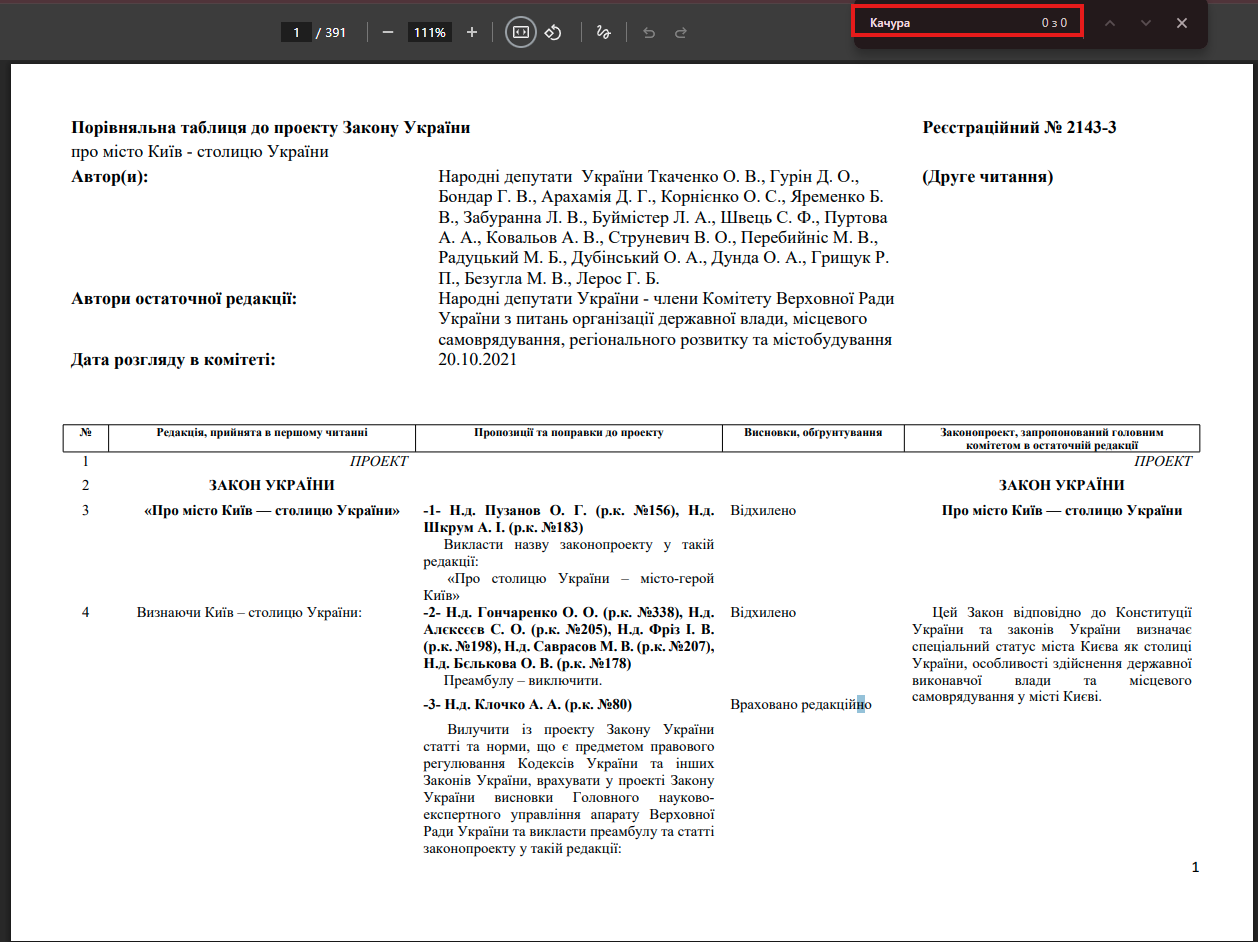Screen dimensions: 1258x942
Task: Click "Відхилено" next to amendment -2-
Action: [764, 612]
